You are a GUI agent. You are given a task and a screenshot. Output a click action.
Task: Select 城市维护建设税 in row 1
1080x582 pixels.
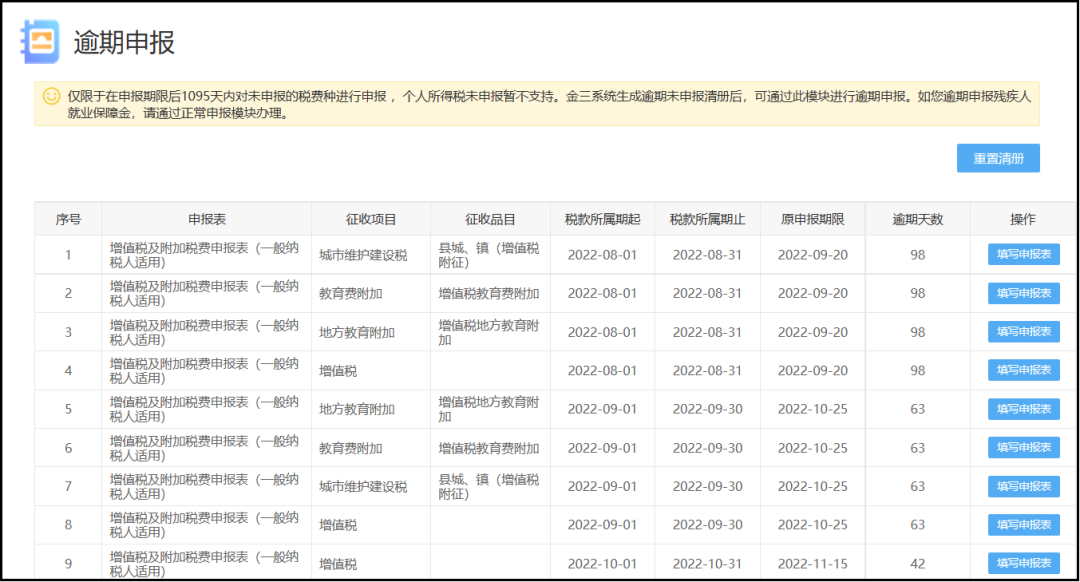tap(363, 255)
